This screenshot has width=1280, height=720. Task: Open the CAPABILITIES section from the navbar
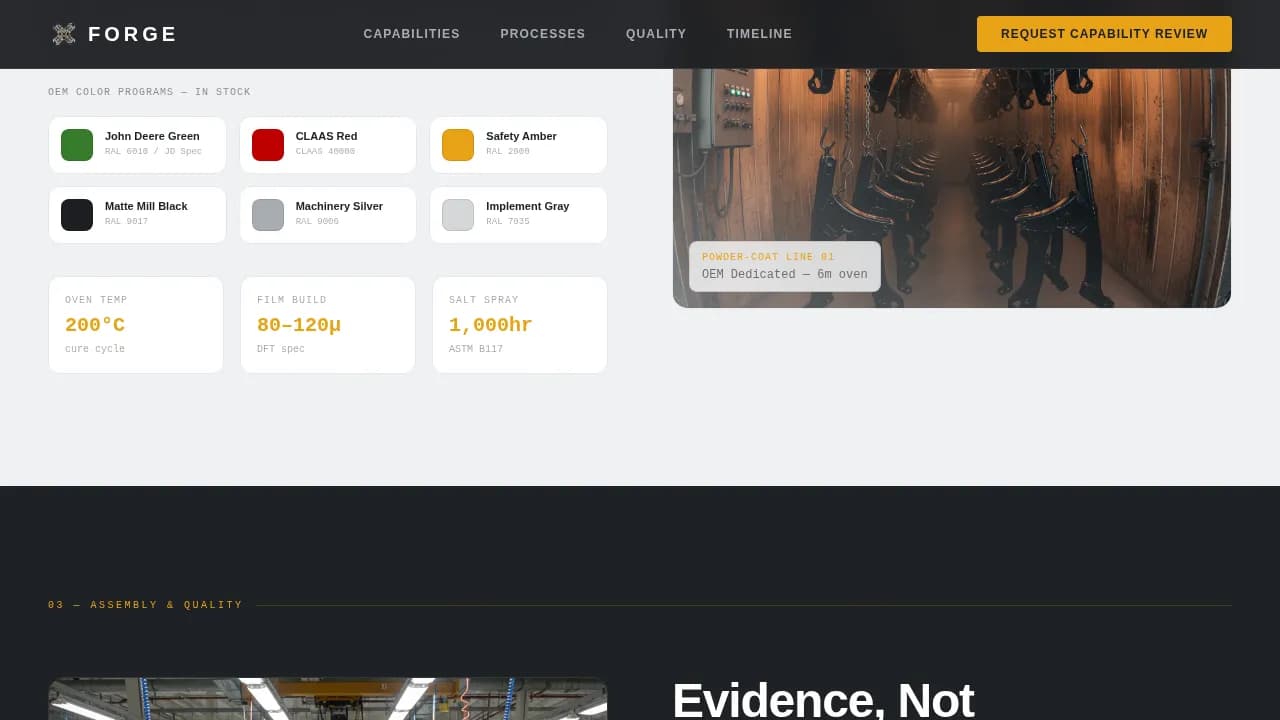(x=411, y=33)
